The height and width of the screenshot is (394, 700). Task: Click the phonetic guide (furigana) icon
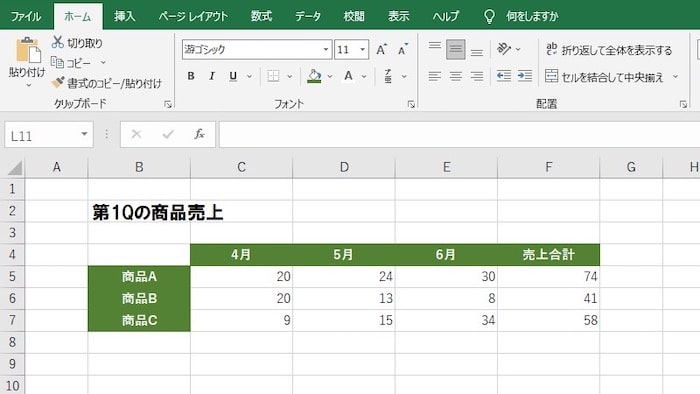pyautogui.click(x=388, y=76)
